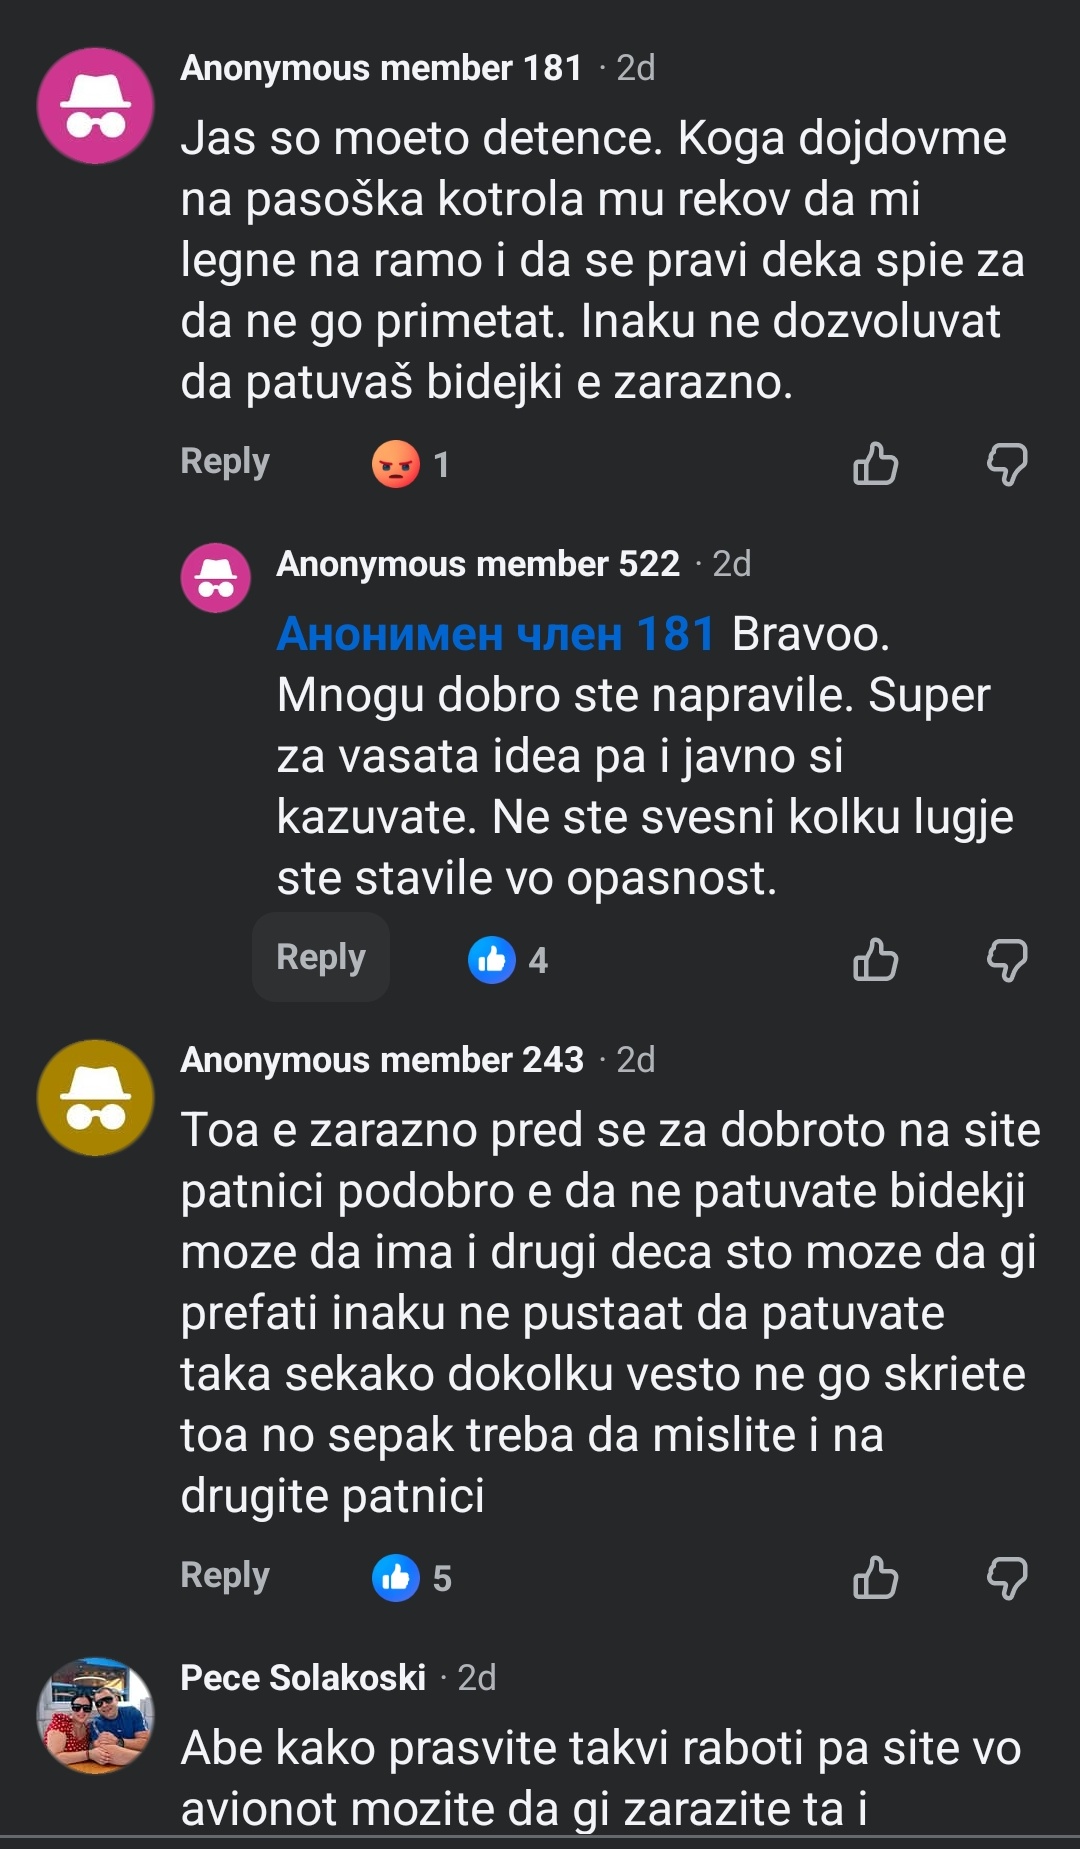
Task: Thumbs up Anonymous member 243's comment
Action: pyautogui.click(x=875, y=1578)
